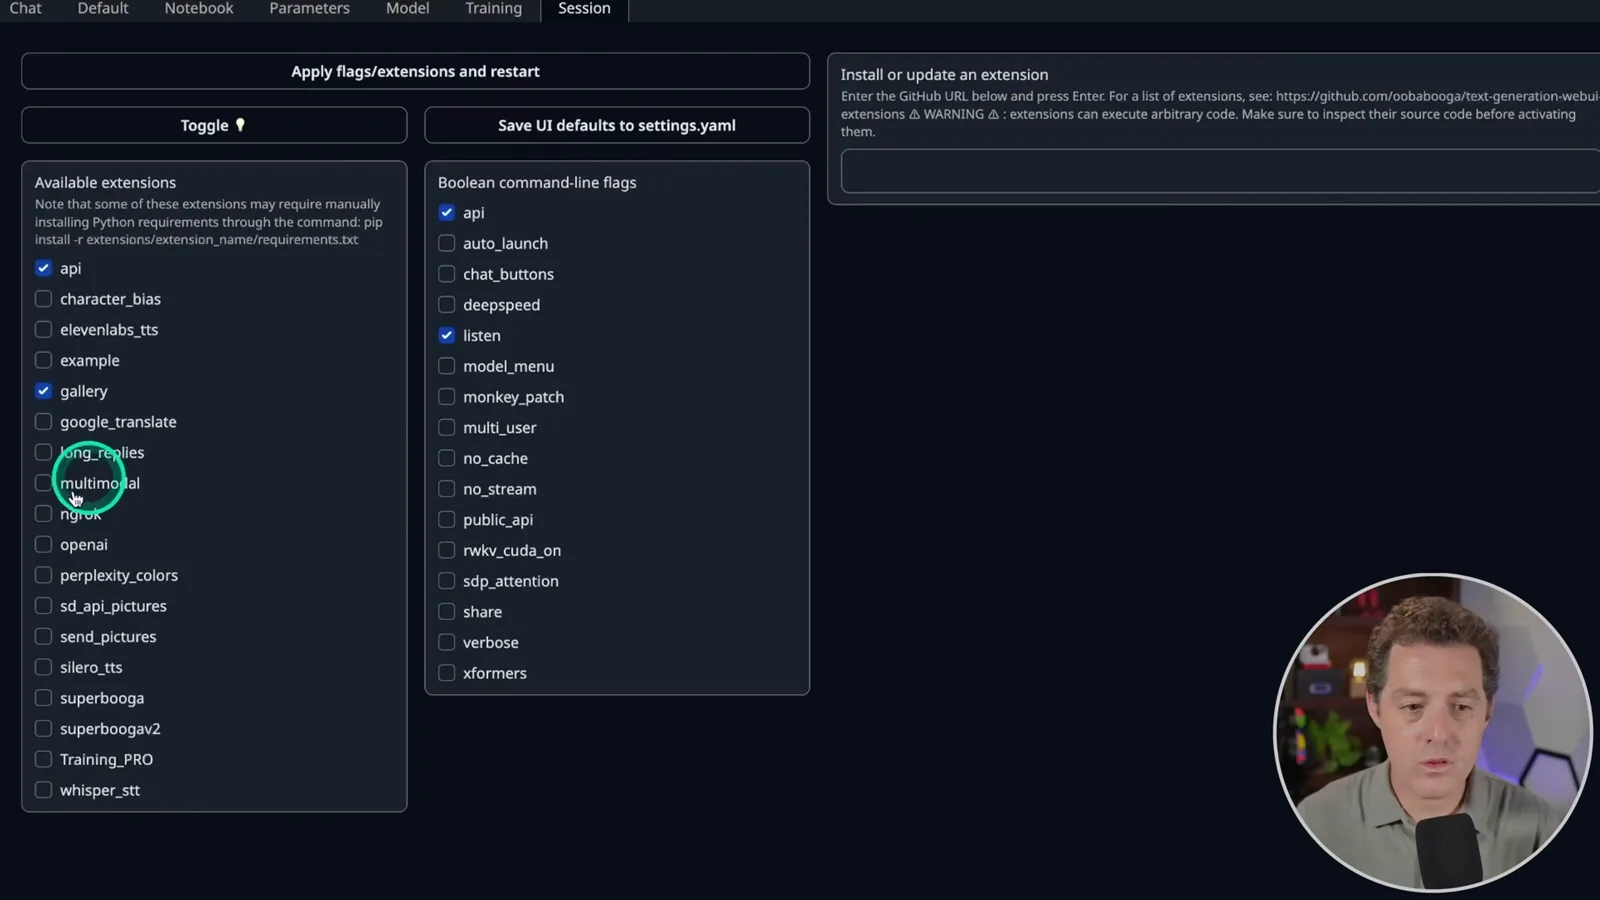Enable the openai extension
This screenshot has height=900, width=1600.
[43, 545]
